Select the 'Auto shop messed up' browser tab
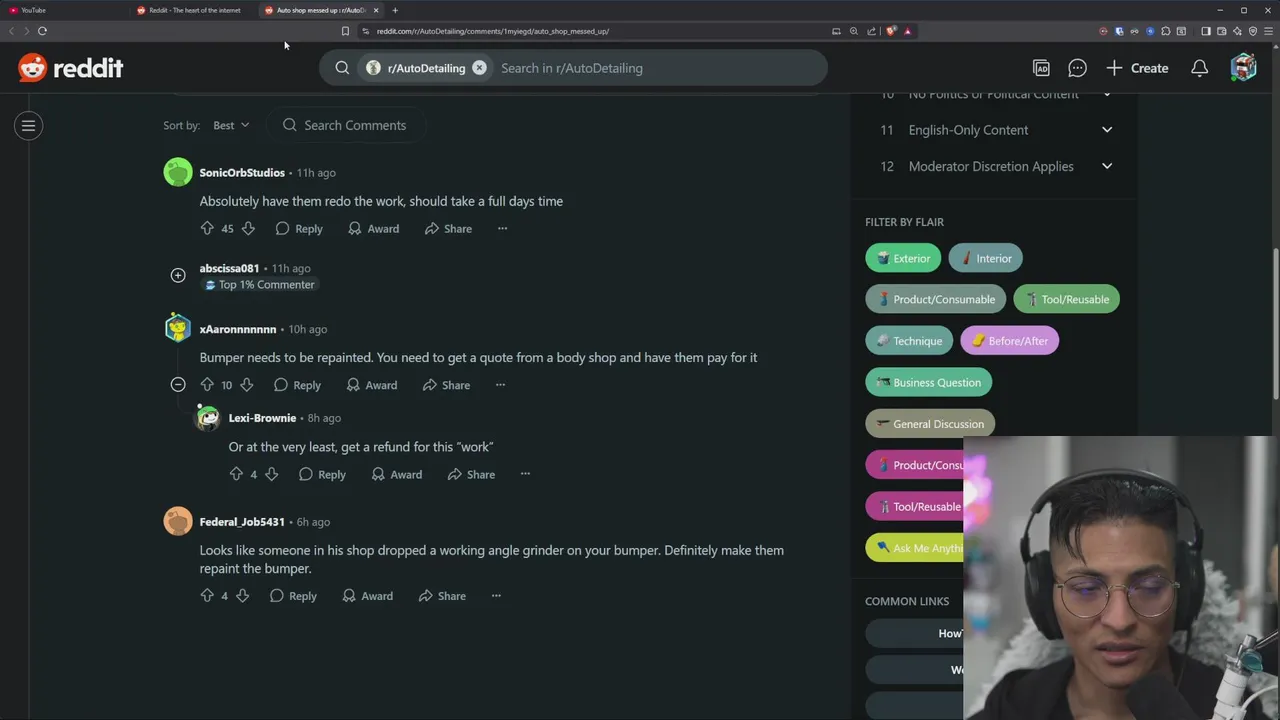Viewport: 1280px width, 720px height. point(321,10)
